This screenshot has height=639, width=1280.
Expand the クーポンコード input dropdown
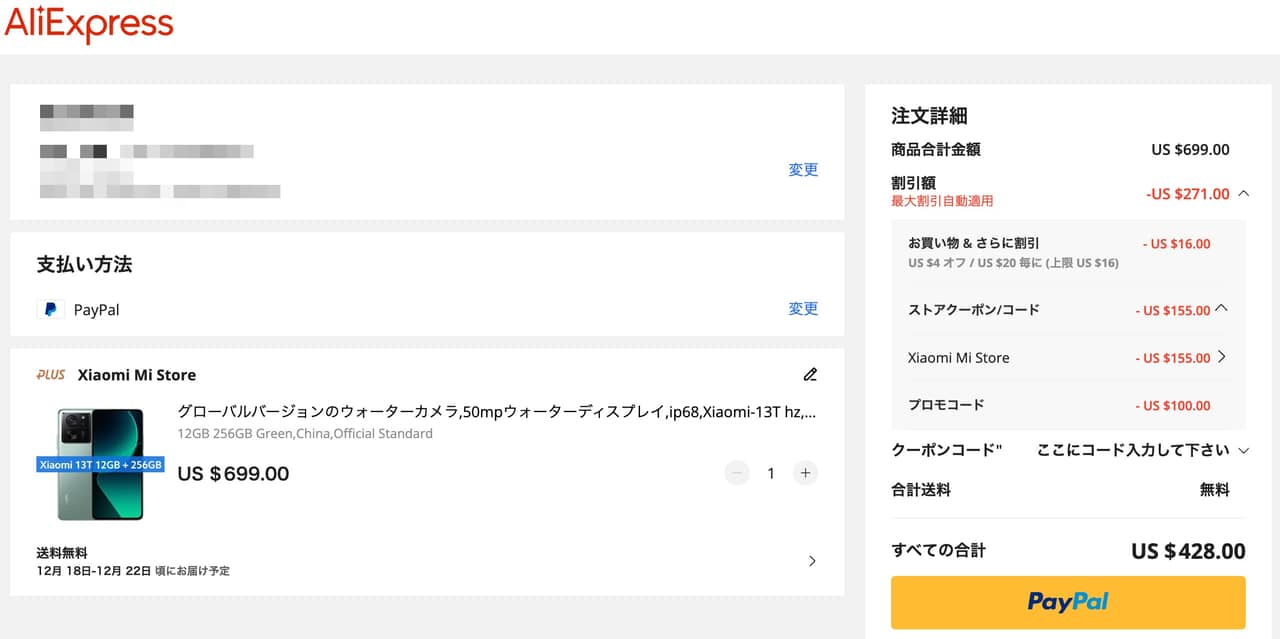[x=1243, y=450]
